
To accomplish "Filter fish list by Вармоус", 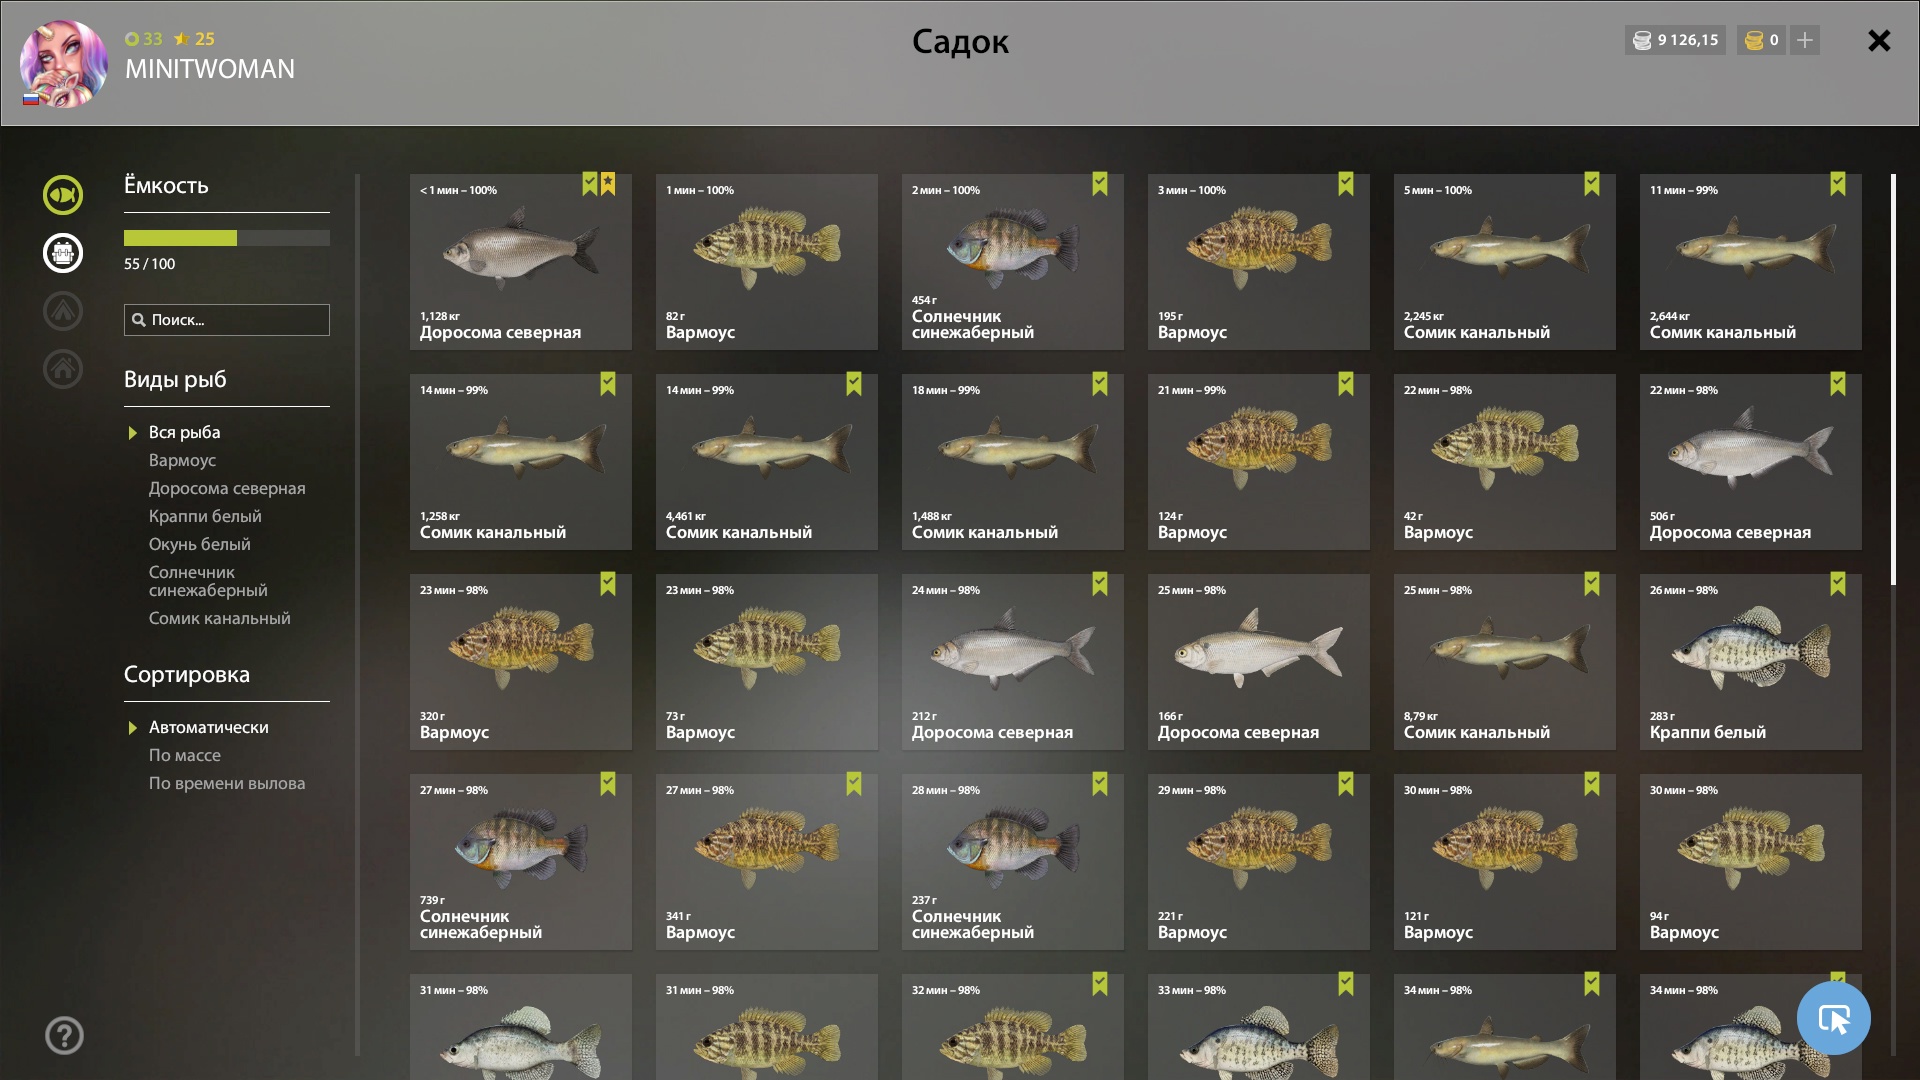I will tap(182, 460).
